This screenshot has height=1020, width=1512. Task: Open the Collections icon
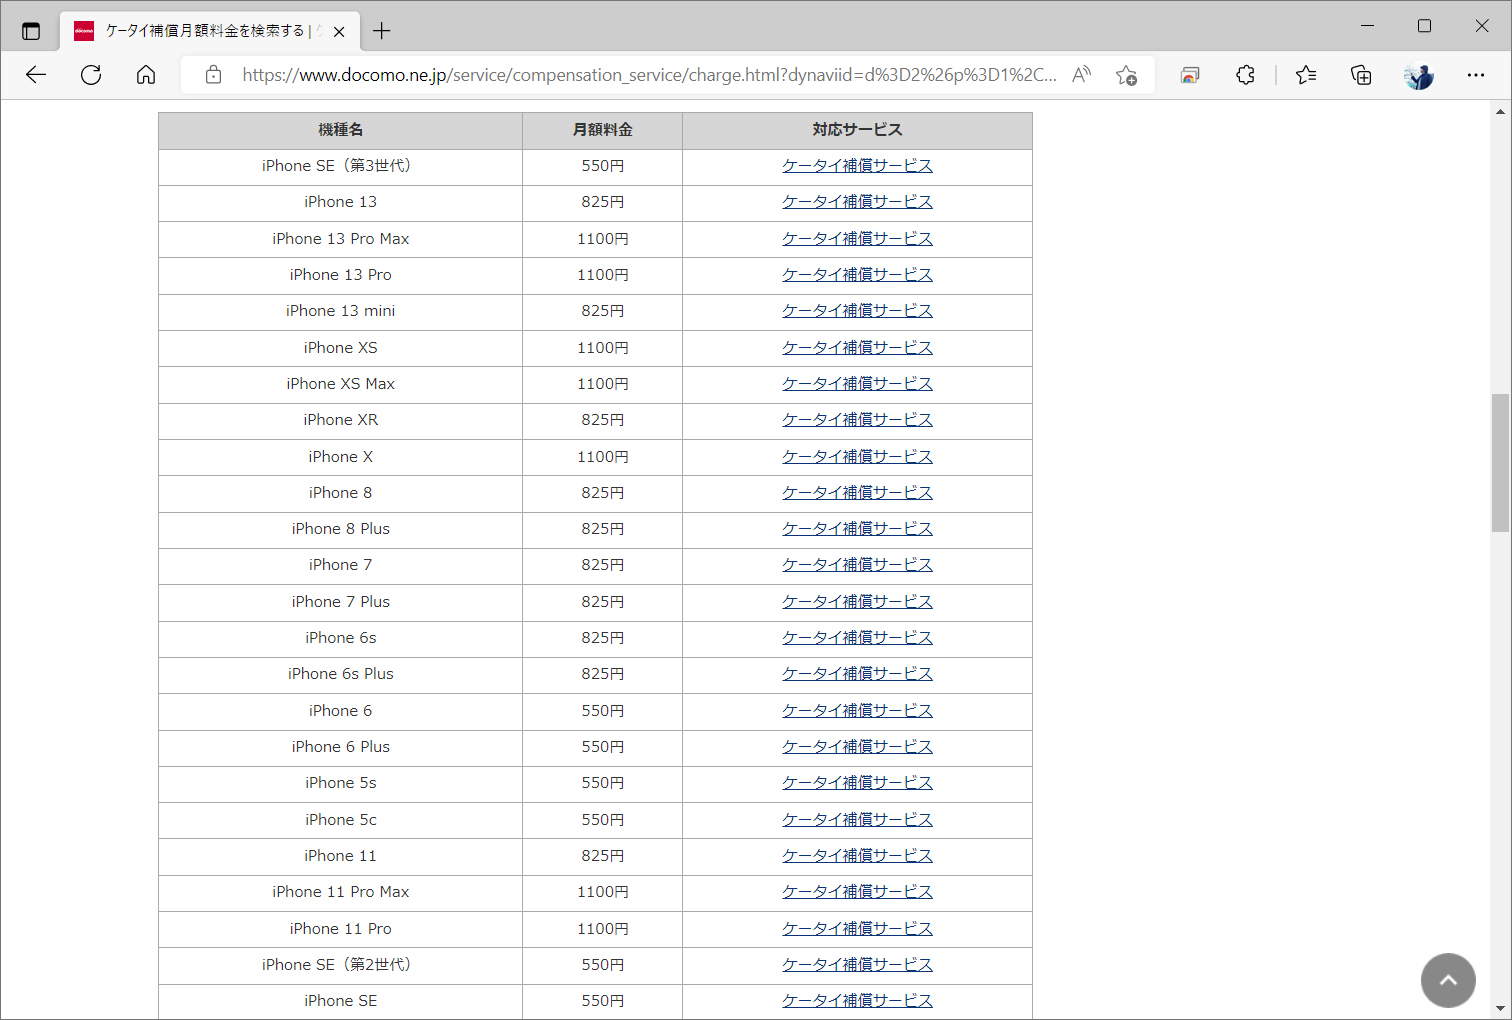pyautogui.click(x=1361, y=75)
